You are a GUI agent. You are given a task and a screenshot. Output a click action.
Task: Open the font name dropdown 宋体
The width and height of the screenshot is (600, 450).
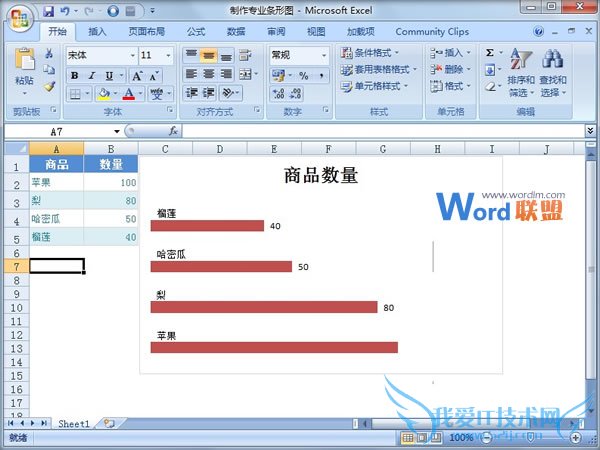point(132,55)
